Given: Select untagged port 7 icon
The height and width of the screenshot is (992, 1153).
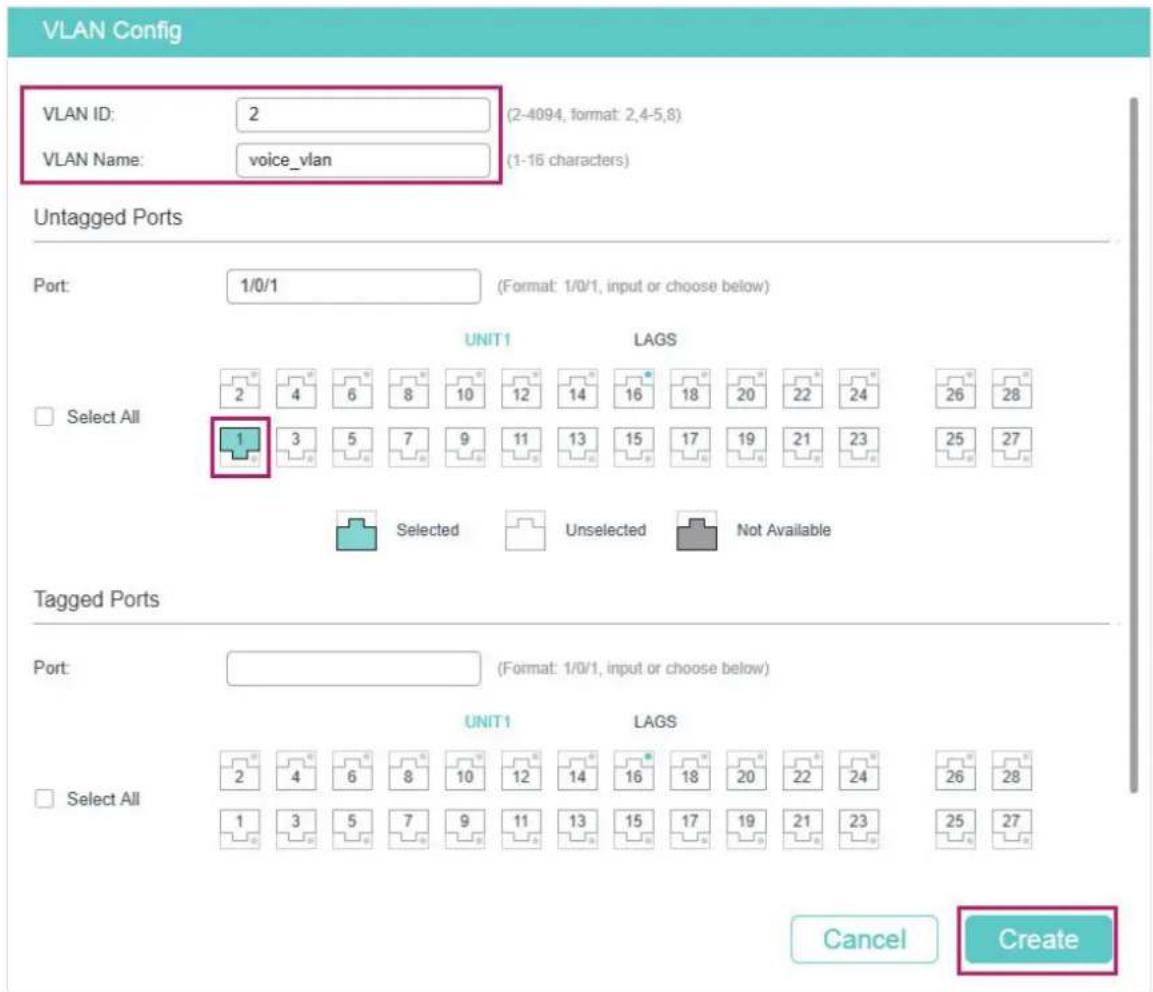Looking at the screenshot, I should click(409, 446).
